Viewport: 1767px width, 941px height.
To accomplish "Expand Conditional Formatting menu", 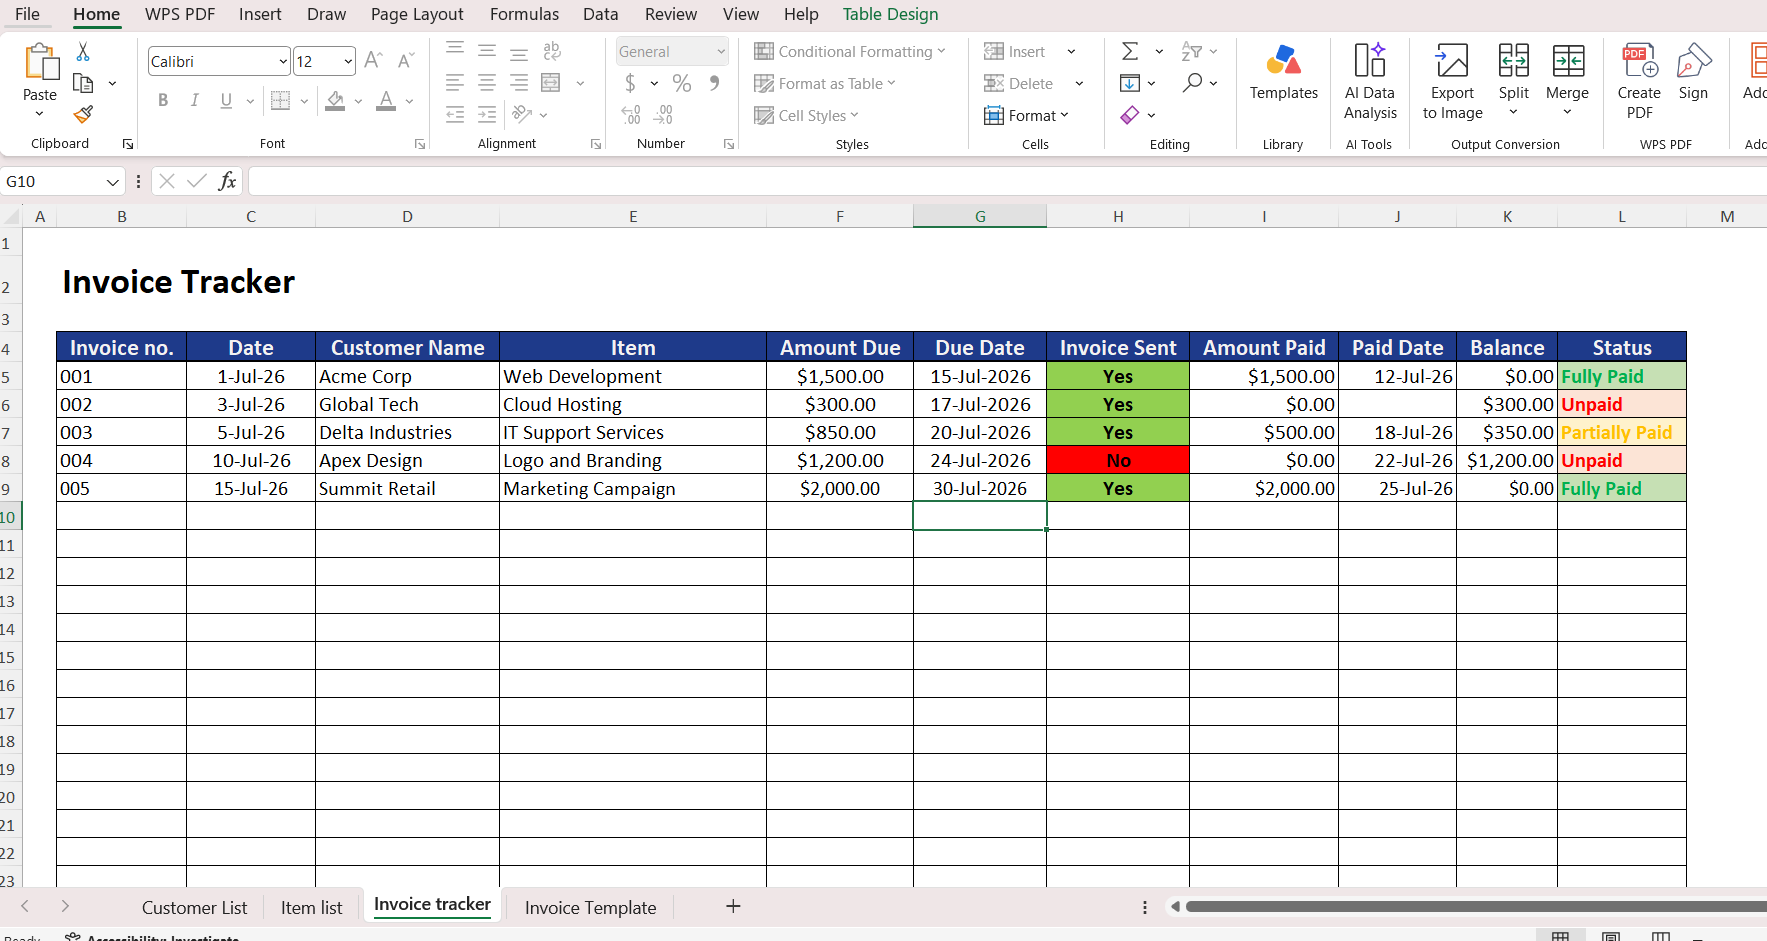I will click(x=849, y=51).
